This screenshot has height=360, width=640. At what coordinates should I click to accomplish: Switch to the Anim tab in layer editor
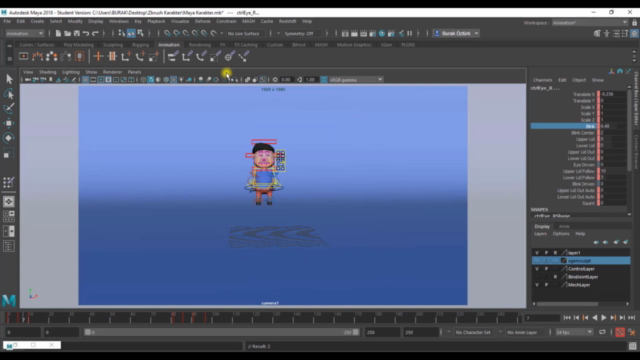point(564,227)
